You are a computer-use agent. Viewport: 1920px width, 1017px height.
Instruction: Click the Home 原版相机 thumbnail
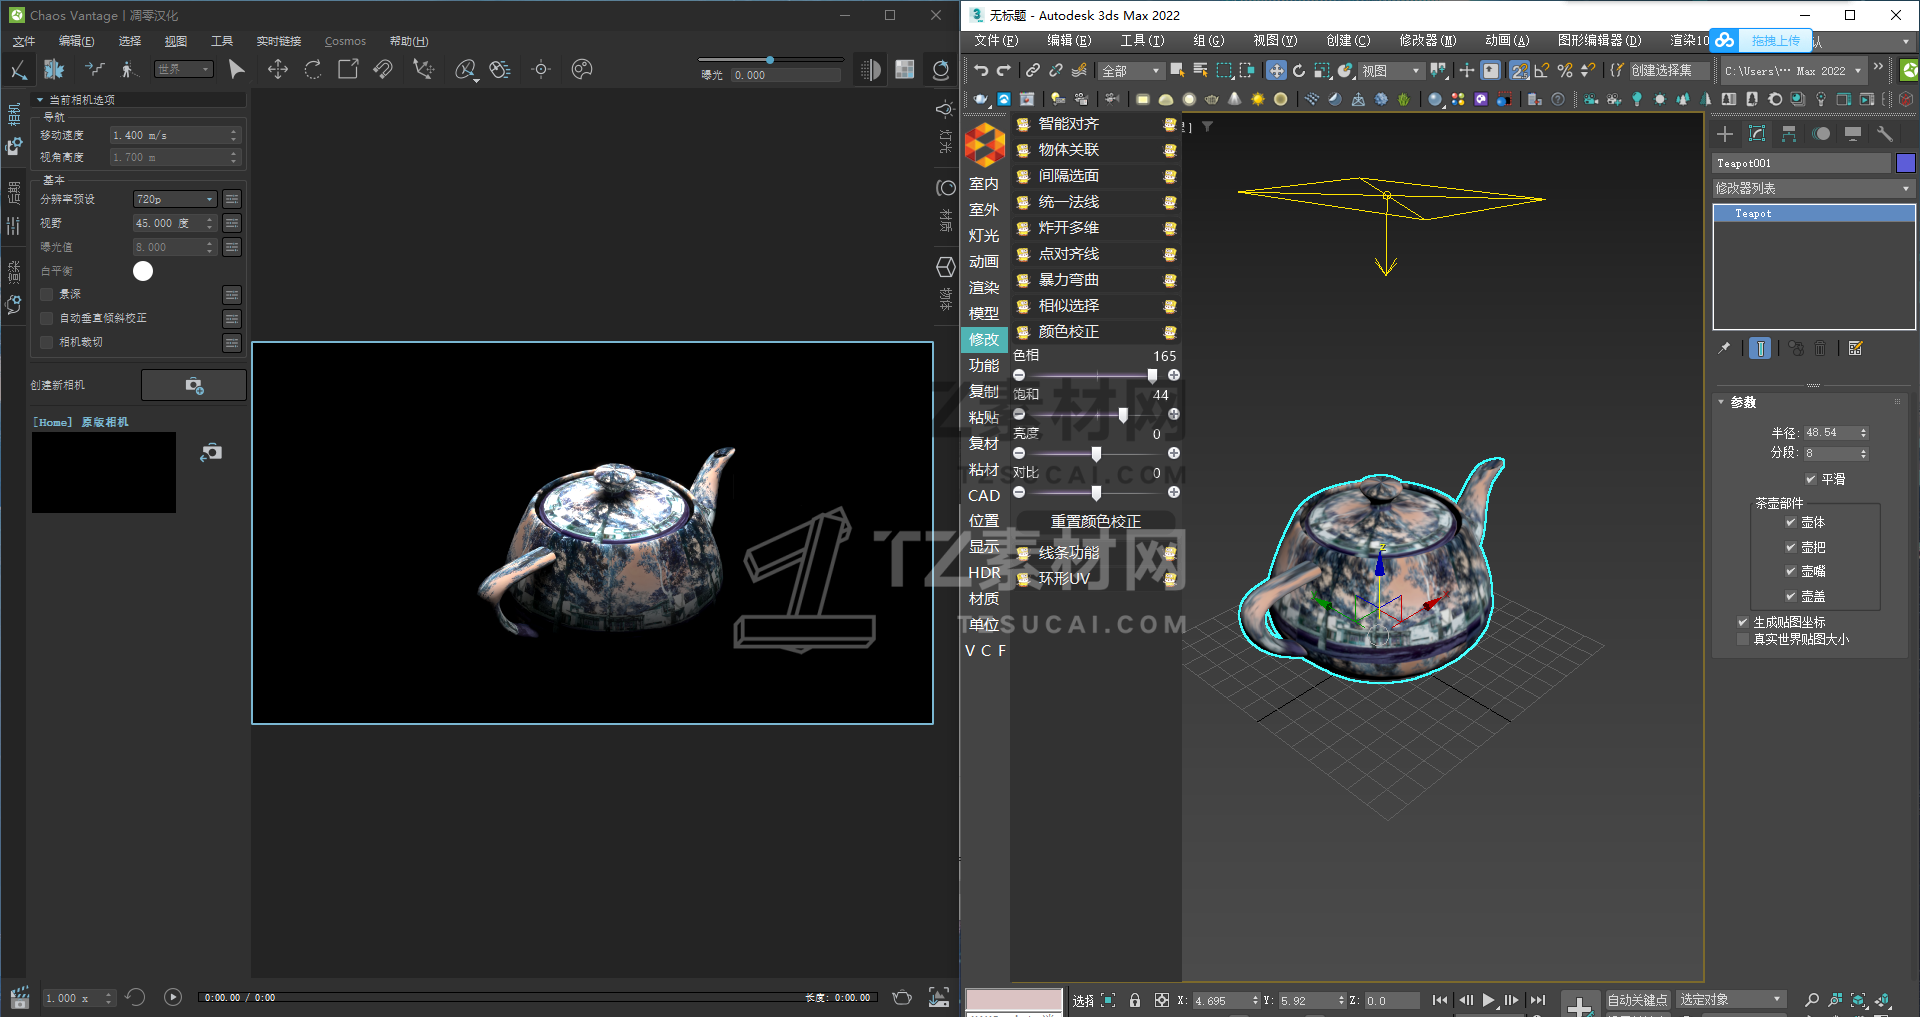(x=104, y=472)
